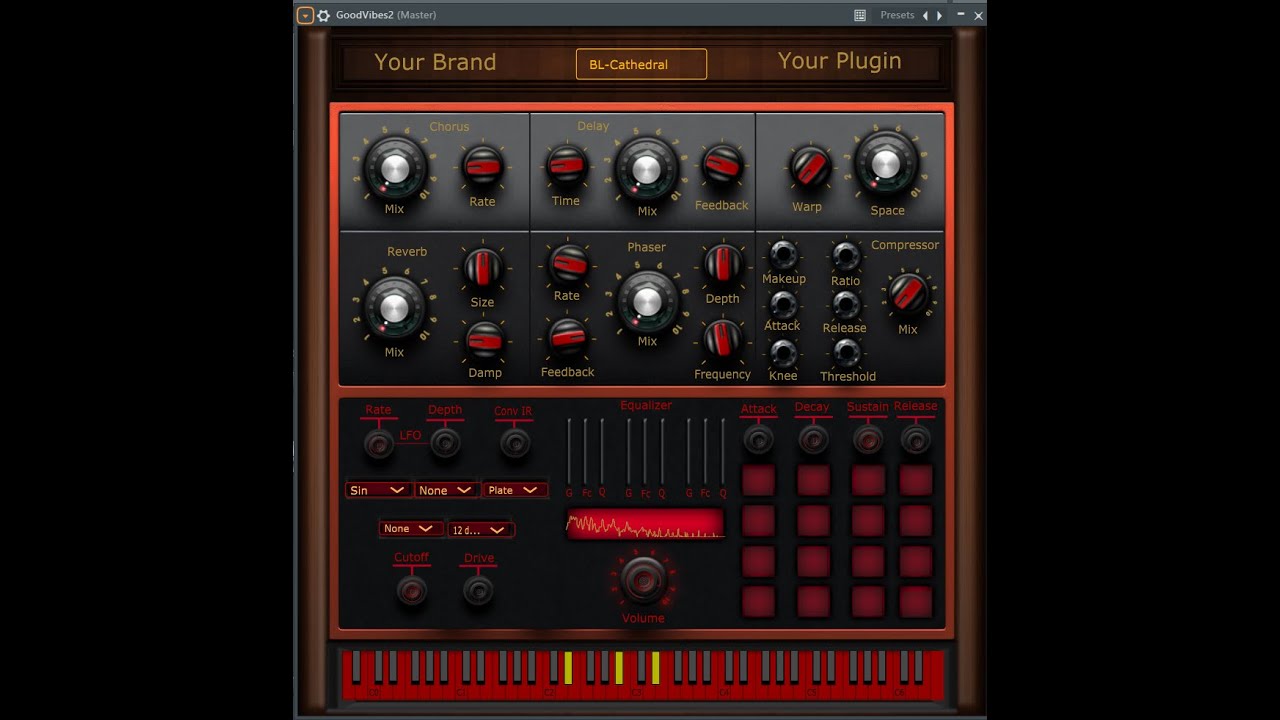This screenshot has width=1280, height=720.
Task: Click the filter Cutoff knob
Action: [x=411, y=590]
